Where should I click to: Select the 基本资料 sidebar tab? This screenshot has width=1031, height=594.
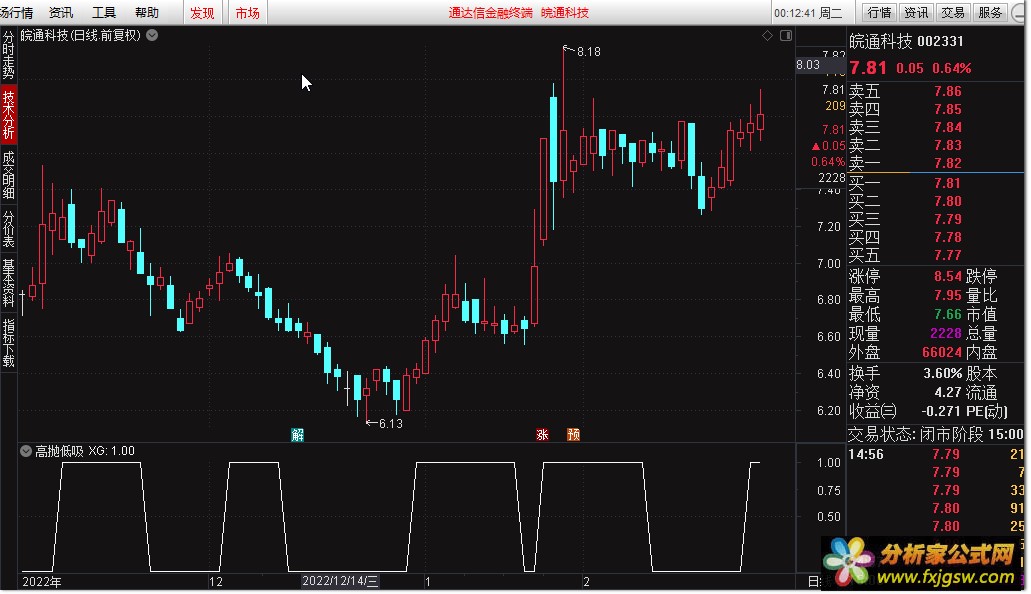pyautogui.click(x=9, y=283)
